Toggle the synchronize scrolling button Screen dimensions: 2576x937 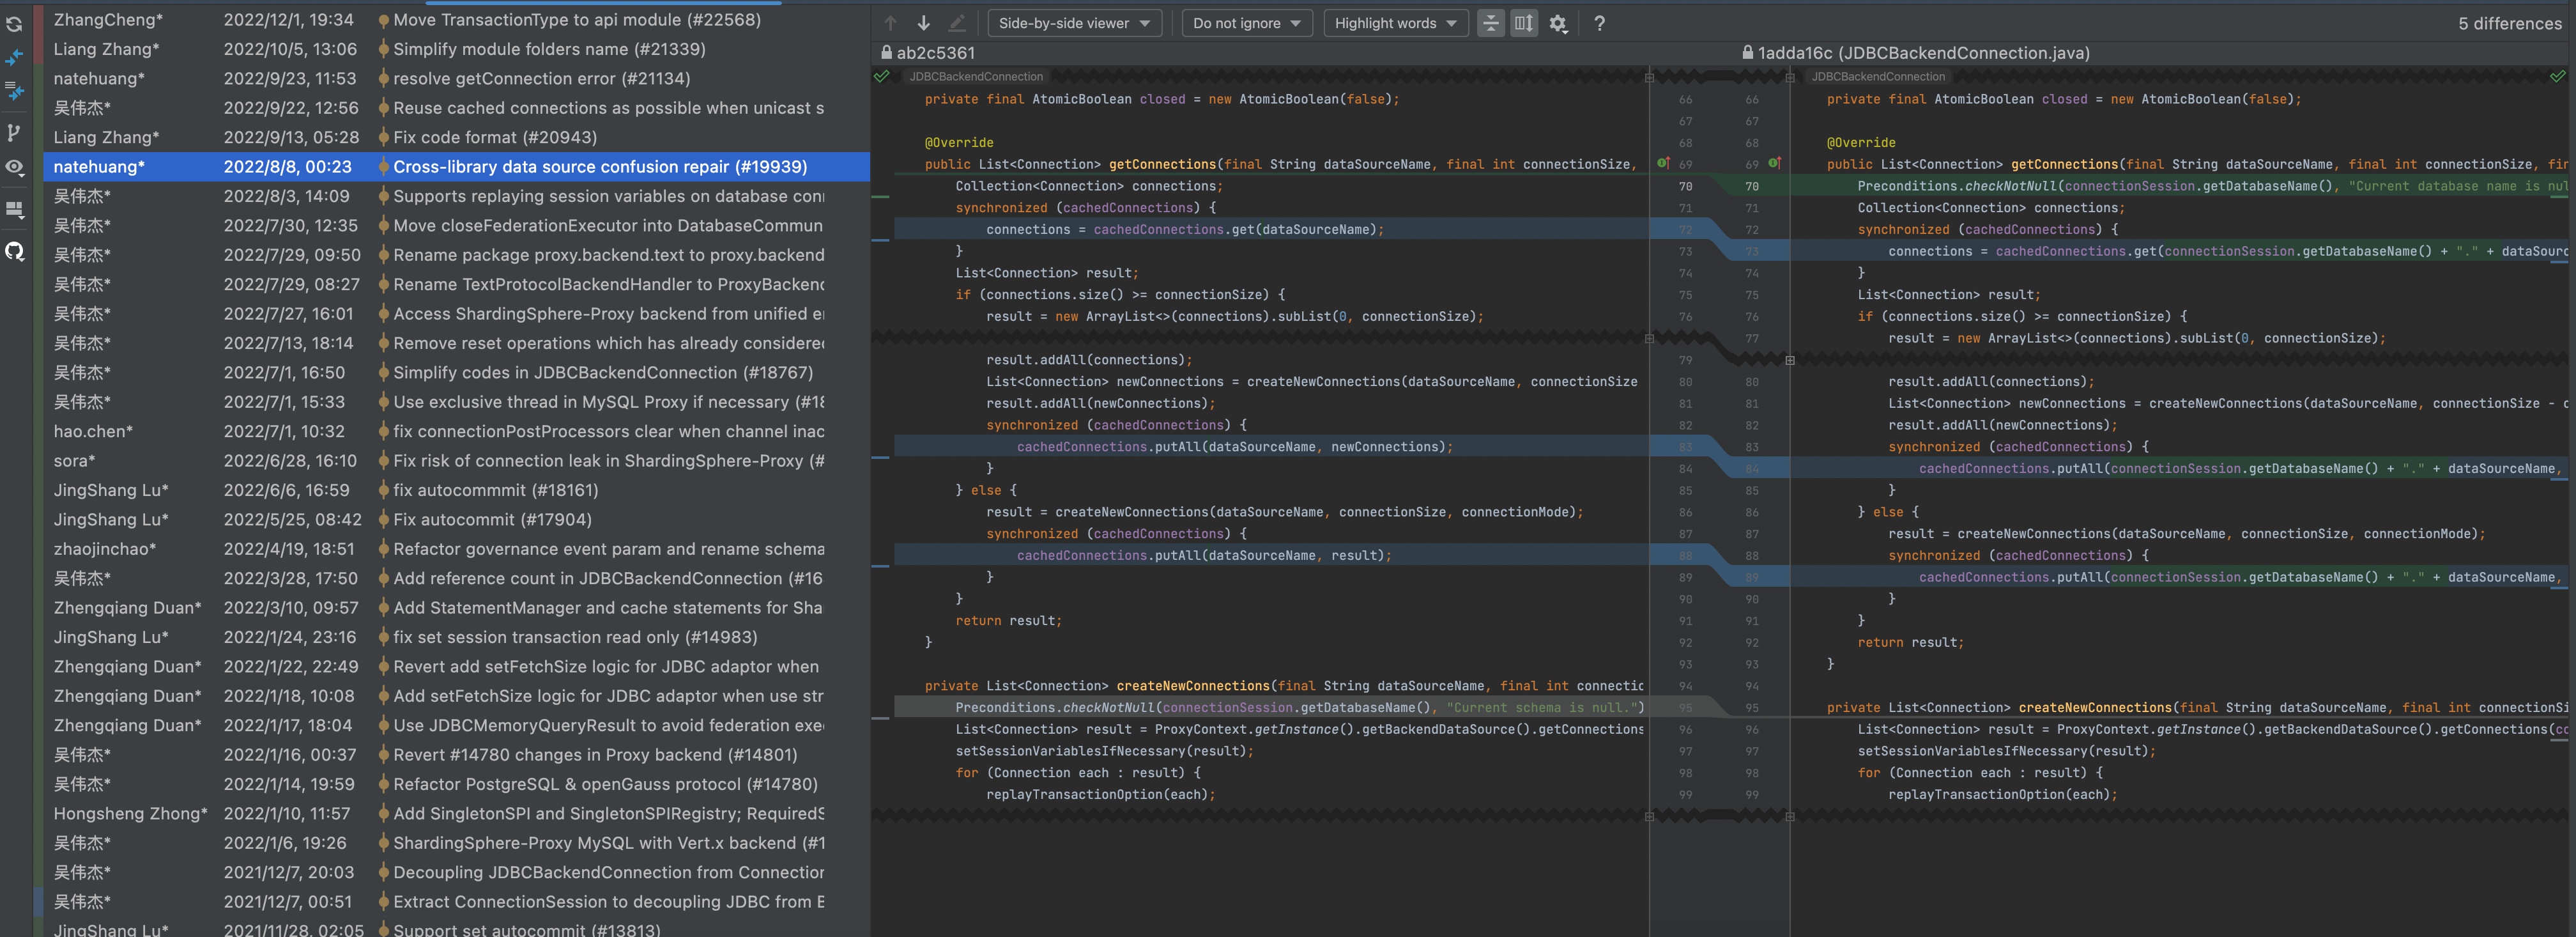pos(1523,23)
